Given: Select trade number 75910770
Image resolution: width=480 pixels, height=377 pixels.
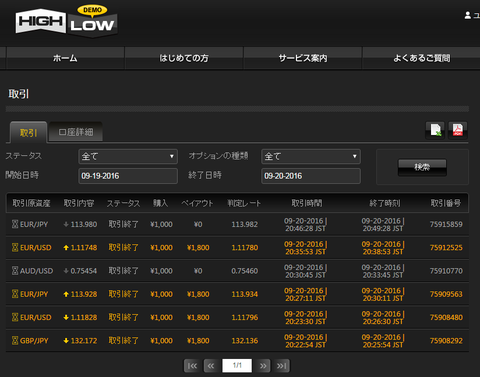Looking at the screenshot, I should tap(446, 271).
